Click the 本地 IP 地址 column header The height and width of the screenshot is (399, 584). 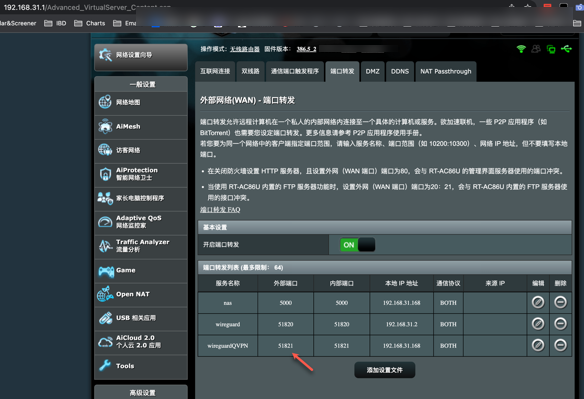[402, 284]
